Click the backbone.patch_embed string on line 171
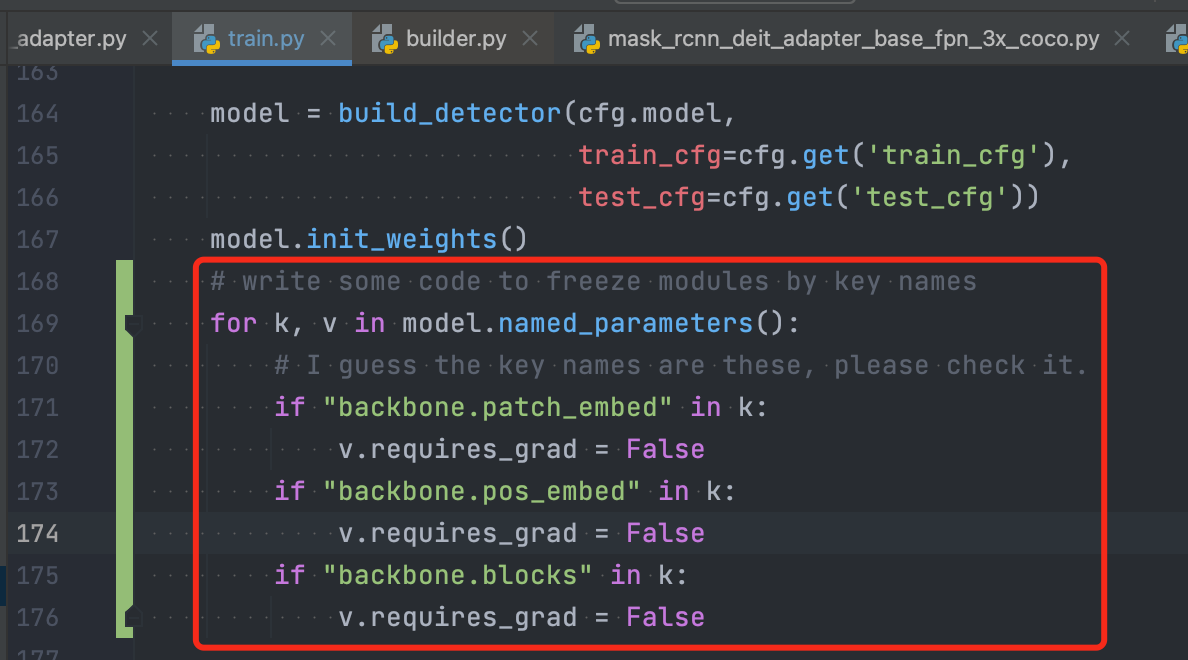Viewport: 1188px width, 660px height. tap(483, 407)
